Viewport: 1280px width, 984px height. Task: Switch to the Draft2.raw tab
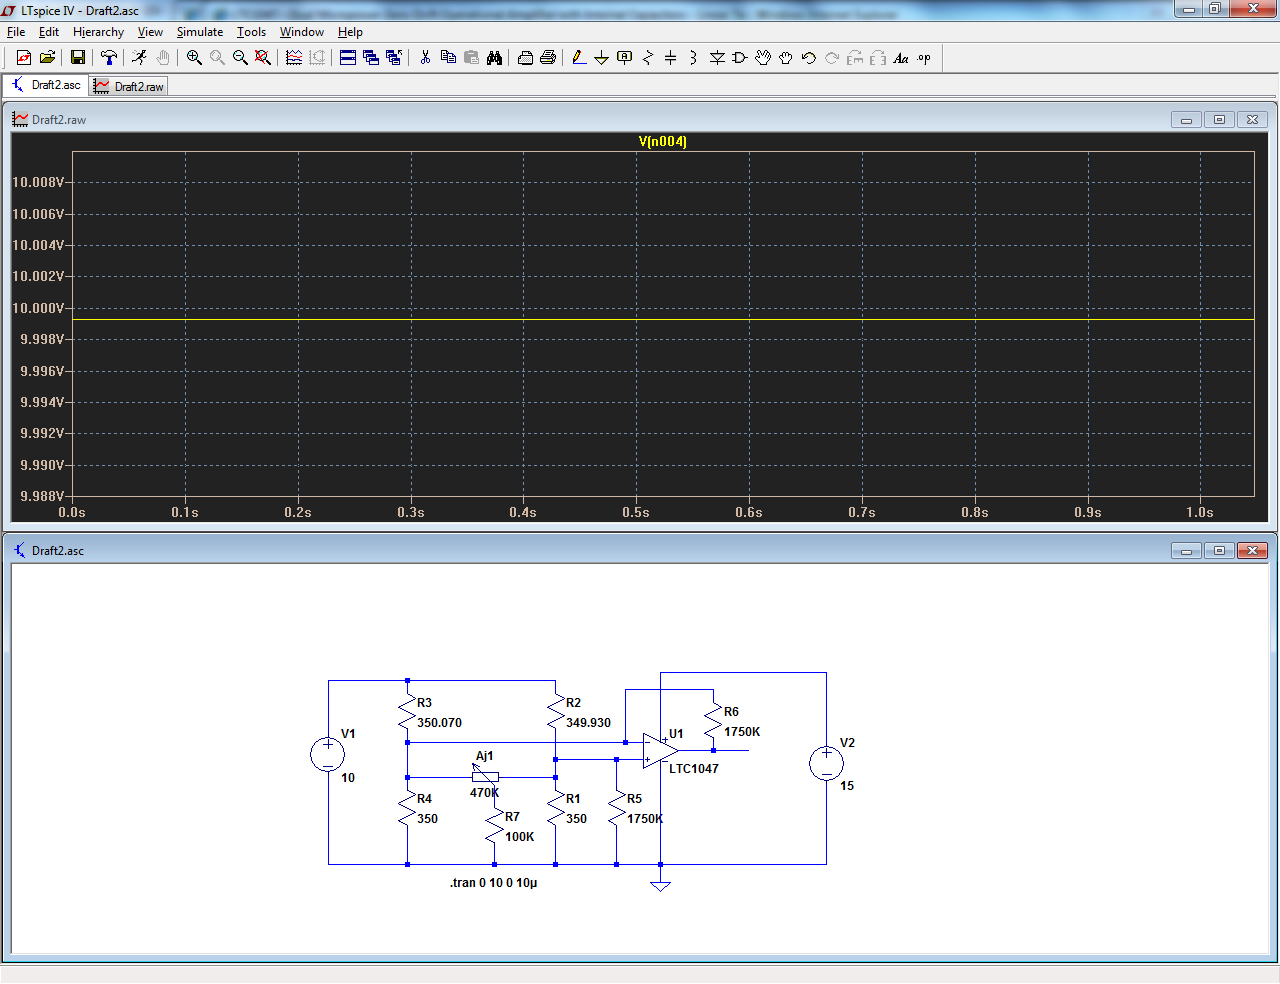(x=129, y=87)
